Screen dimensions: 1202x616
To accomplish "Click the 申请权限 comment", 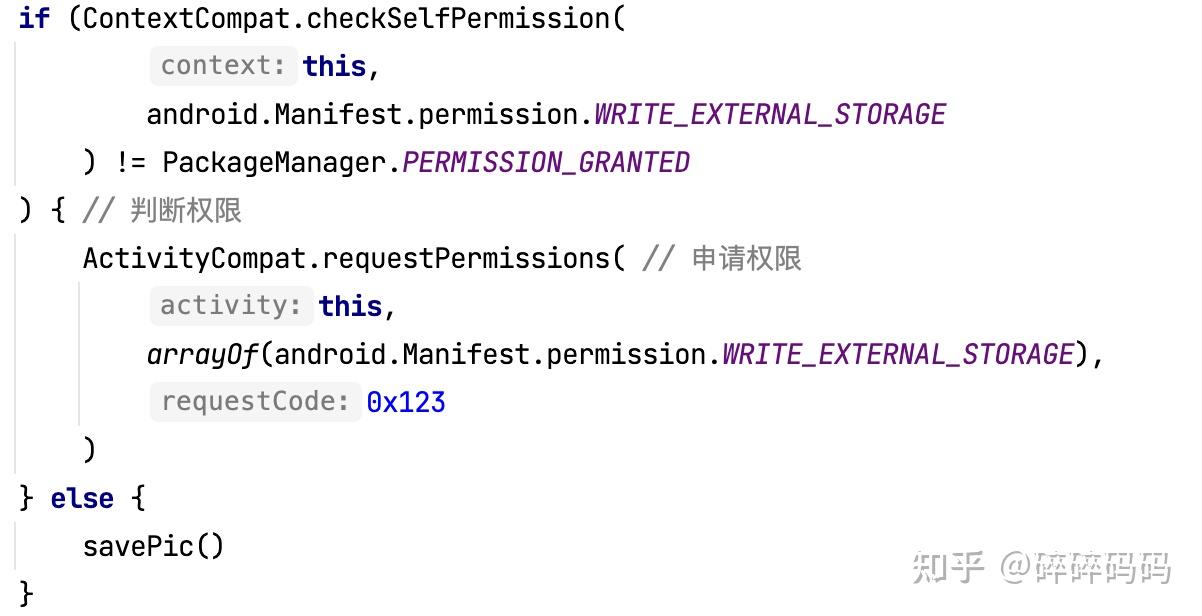I will tap(746, 258).
